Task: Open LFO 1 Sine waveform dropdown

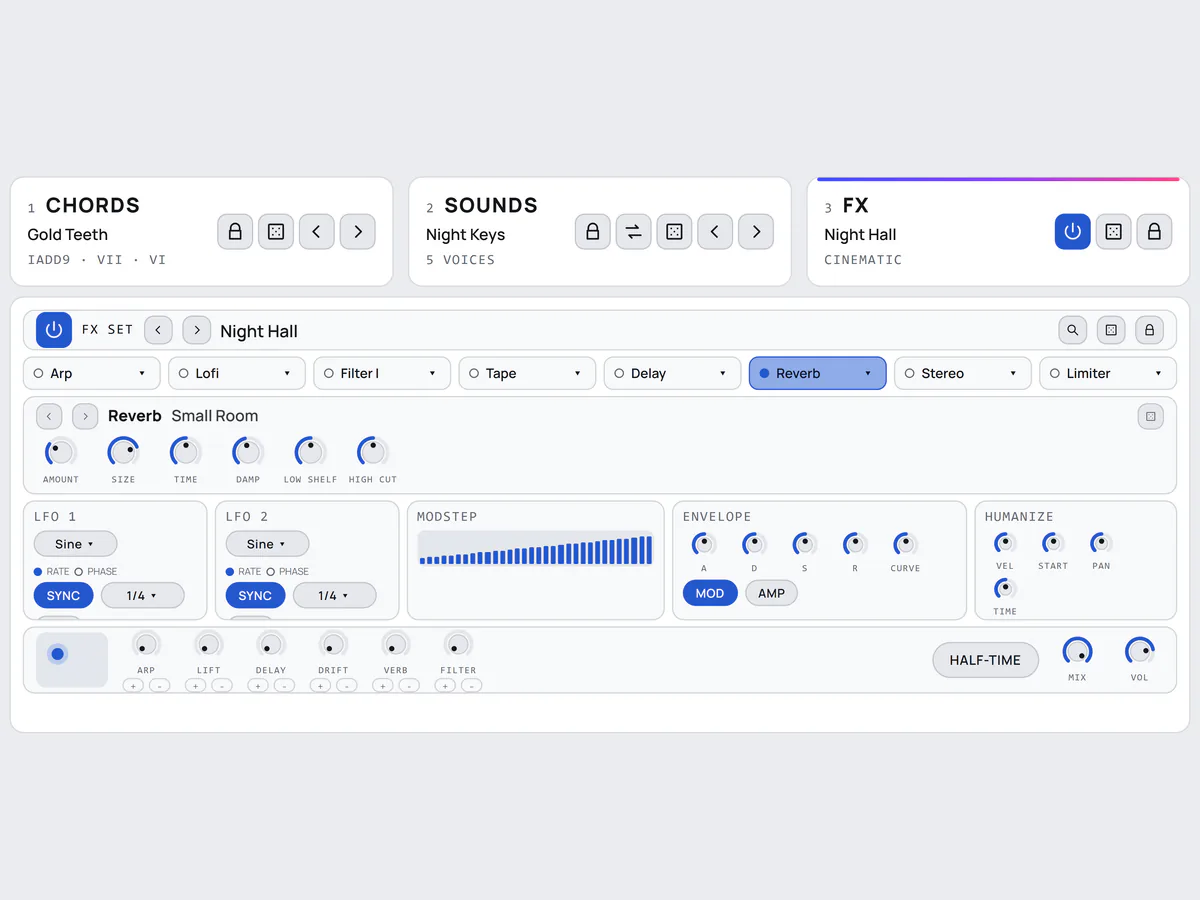Action: tap(75, 544)
